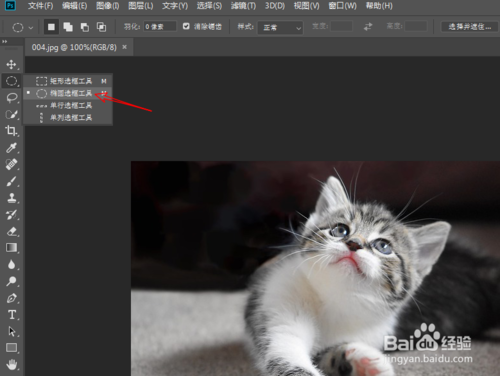The height and width of the screenshot is (376, 500).
Task: Open the 样式 style dropdown
Action: pos(280,28)
